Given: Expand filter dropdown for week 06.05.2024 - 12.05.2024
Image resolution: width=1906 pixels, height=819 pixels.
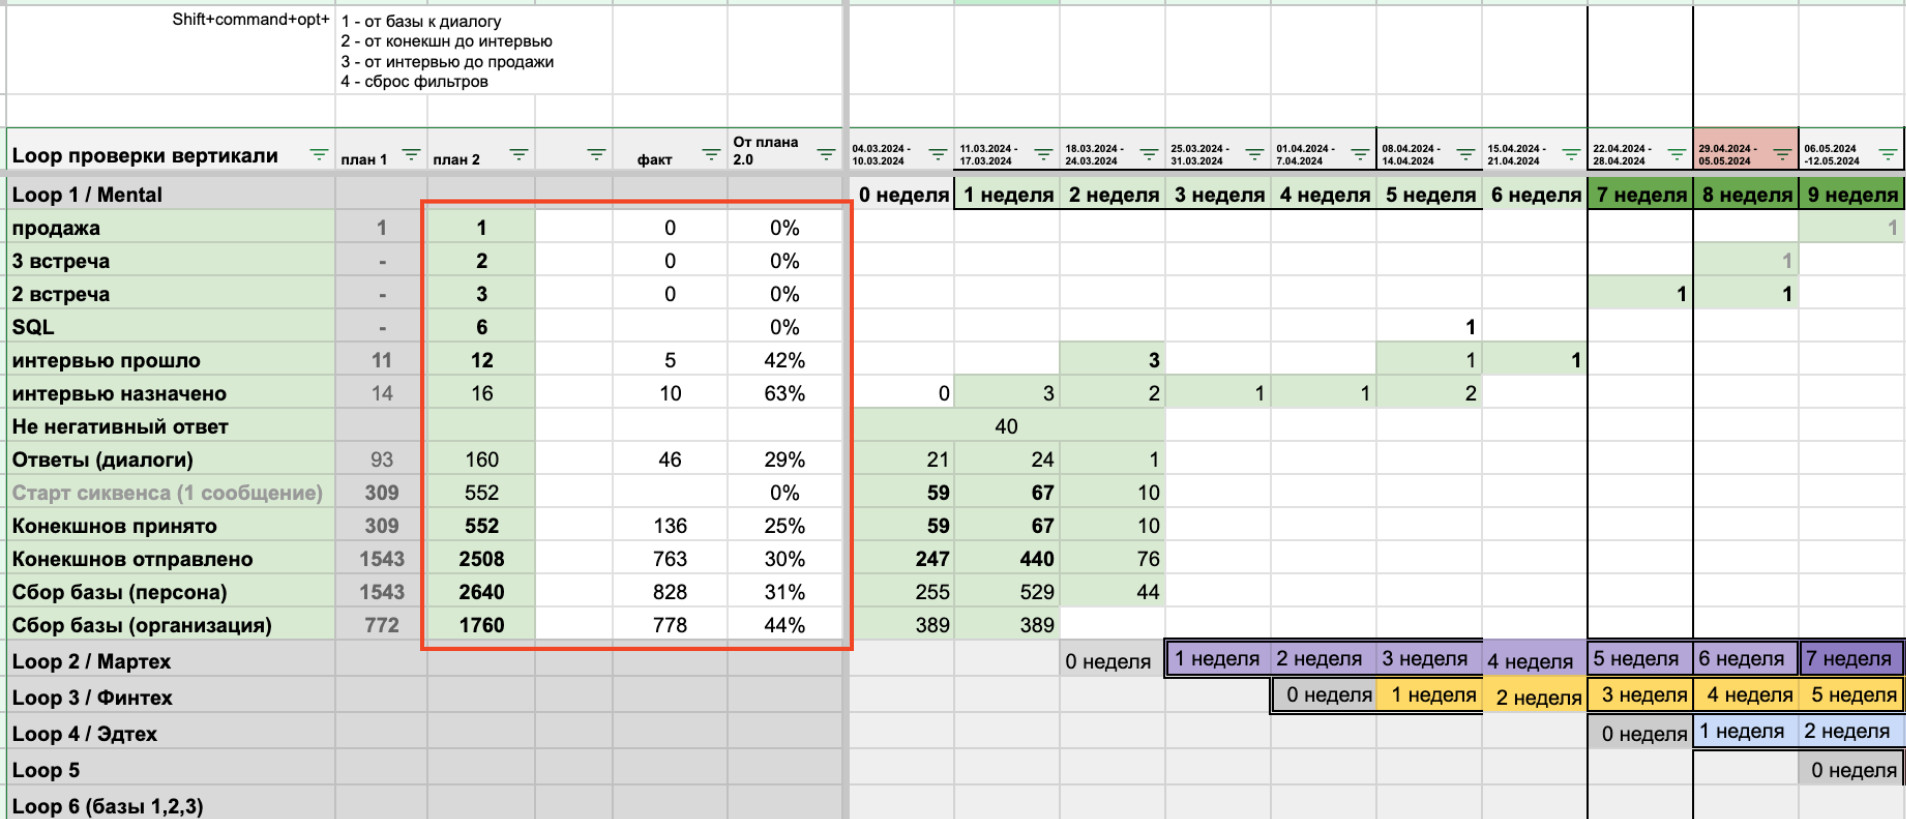Looking at the screenshot, I should pyautogui.click(x=1887, y=155).
